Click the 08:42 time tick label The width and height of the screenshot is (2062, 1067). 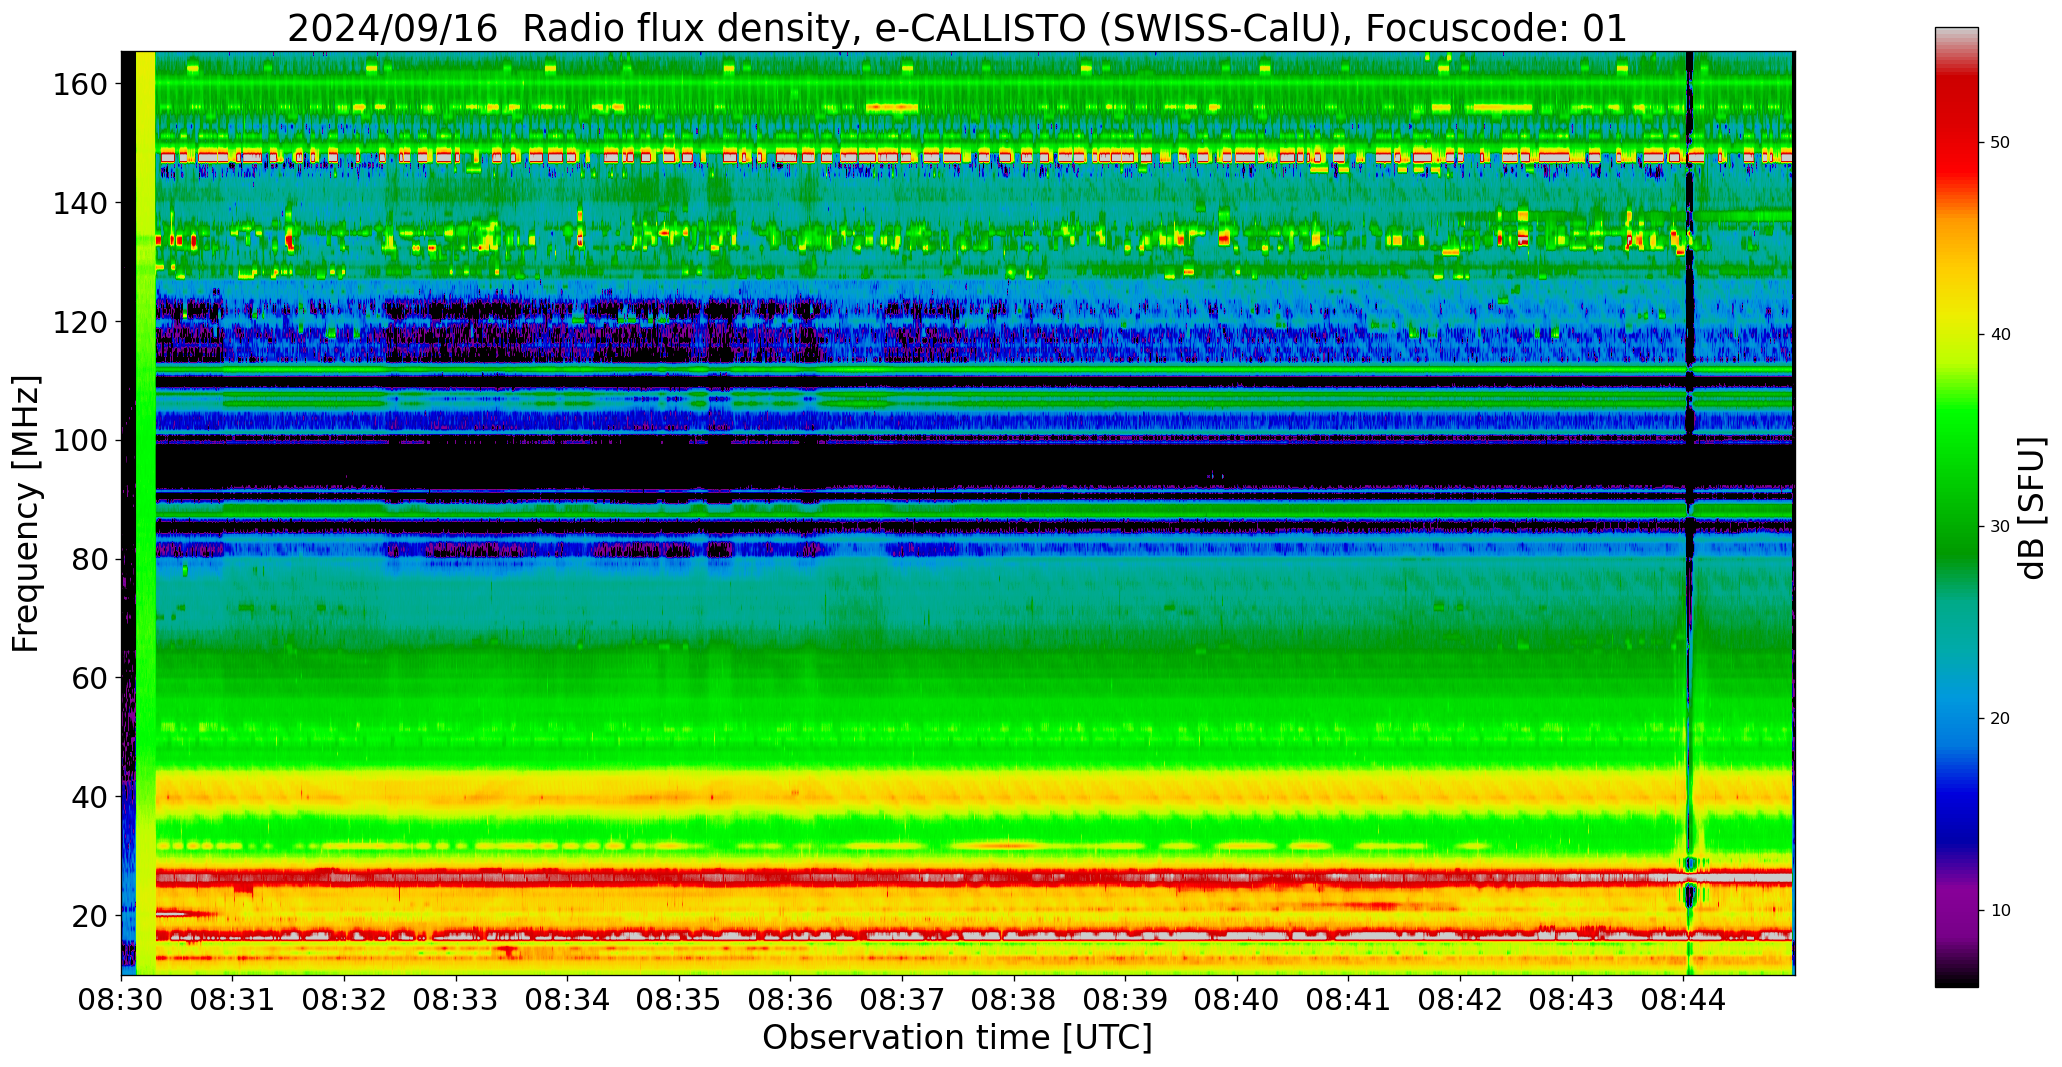click(x=1460, y=999)
